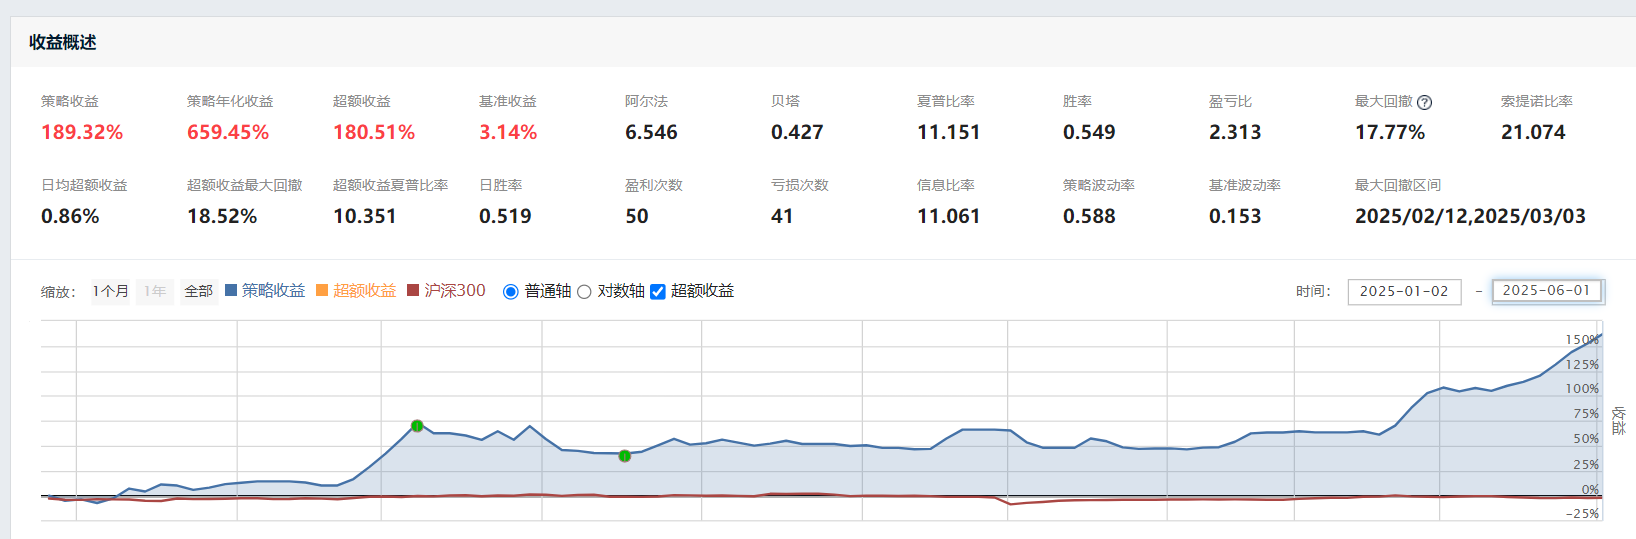Toggle orange 超额收益 series via legend label
Viewport: 1636px width, 539px height.
click(364, 290)
